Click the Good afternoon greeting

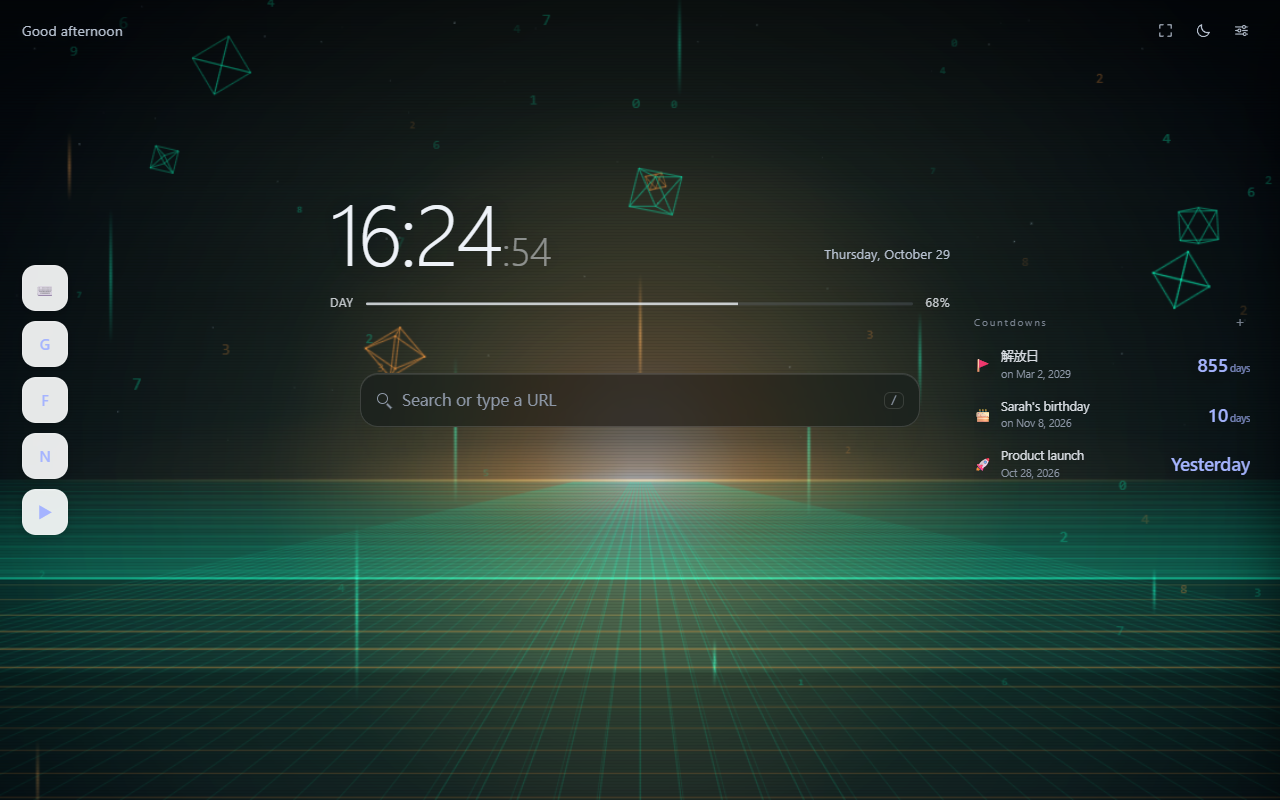point(72,31)
